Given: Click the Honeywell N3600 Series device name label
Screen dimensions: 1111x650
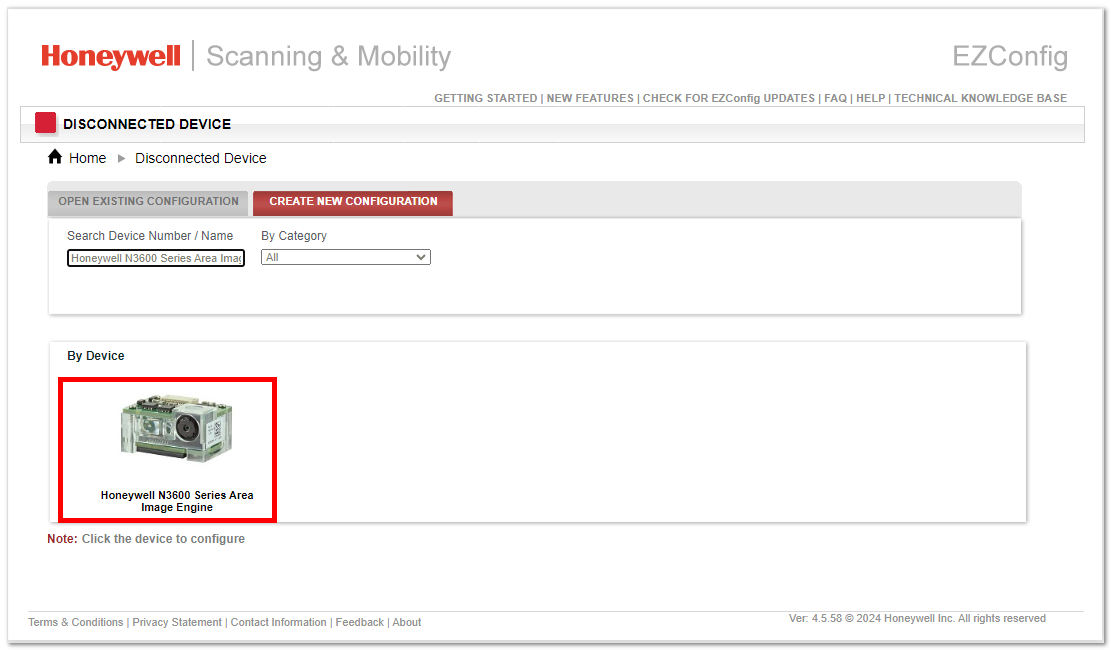Looking at the screenshot, I should [x=177, y=501].
